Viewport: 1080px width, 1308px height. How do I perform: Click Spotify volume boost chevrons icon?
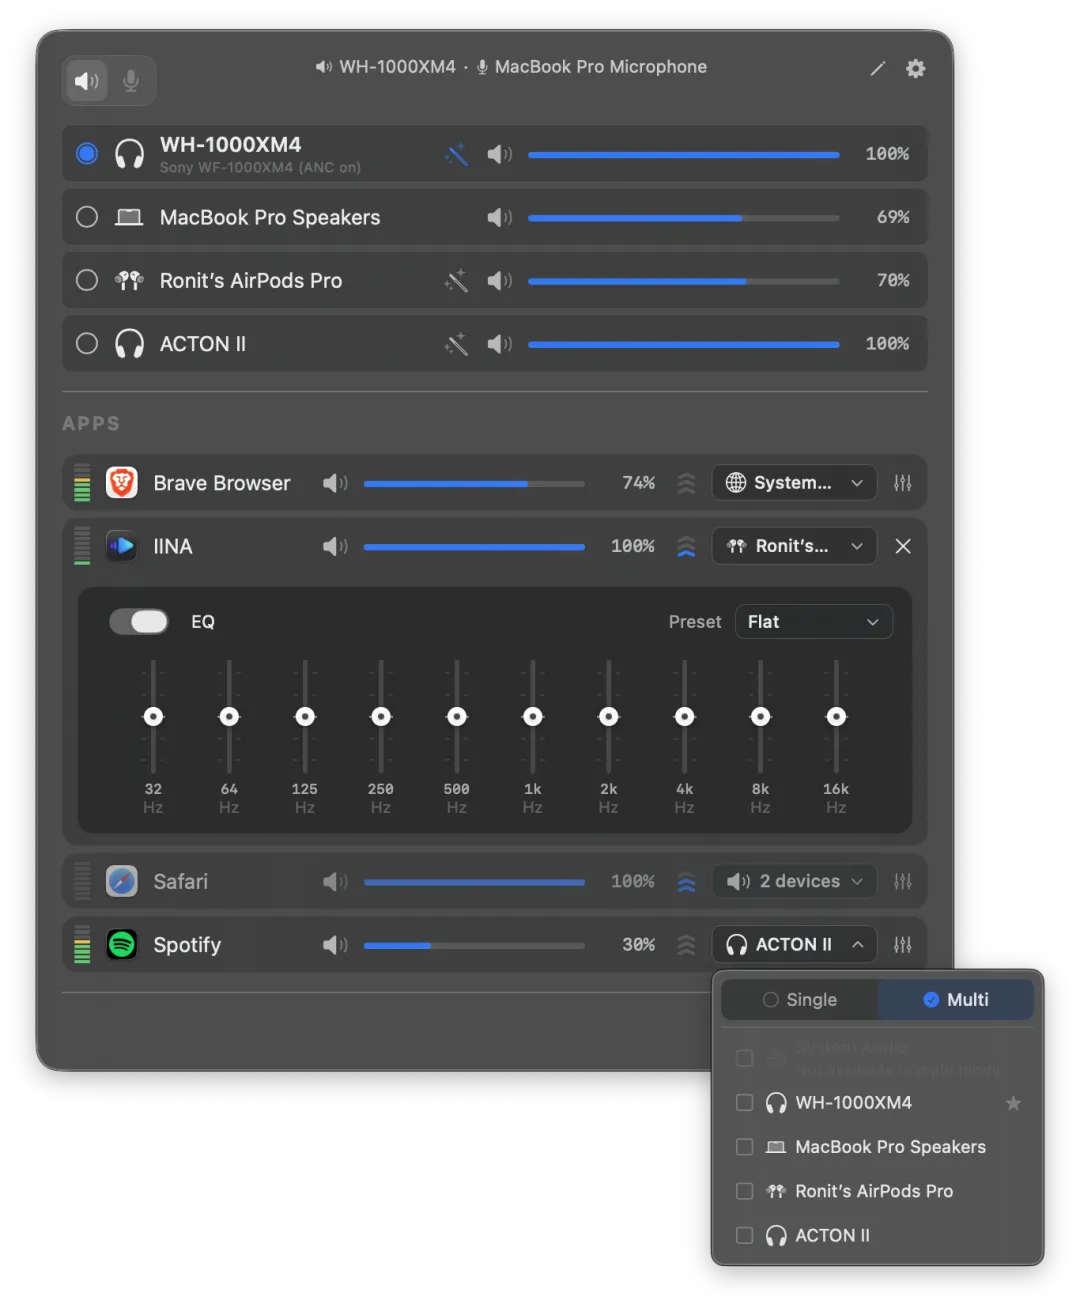pos(686,945)
